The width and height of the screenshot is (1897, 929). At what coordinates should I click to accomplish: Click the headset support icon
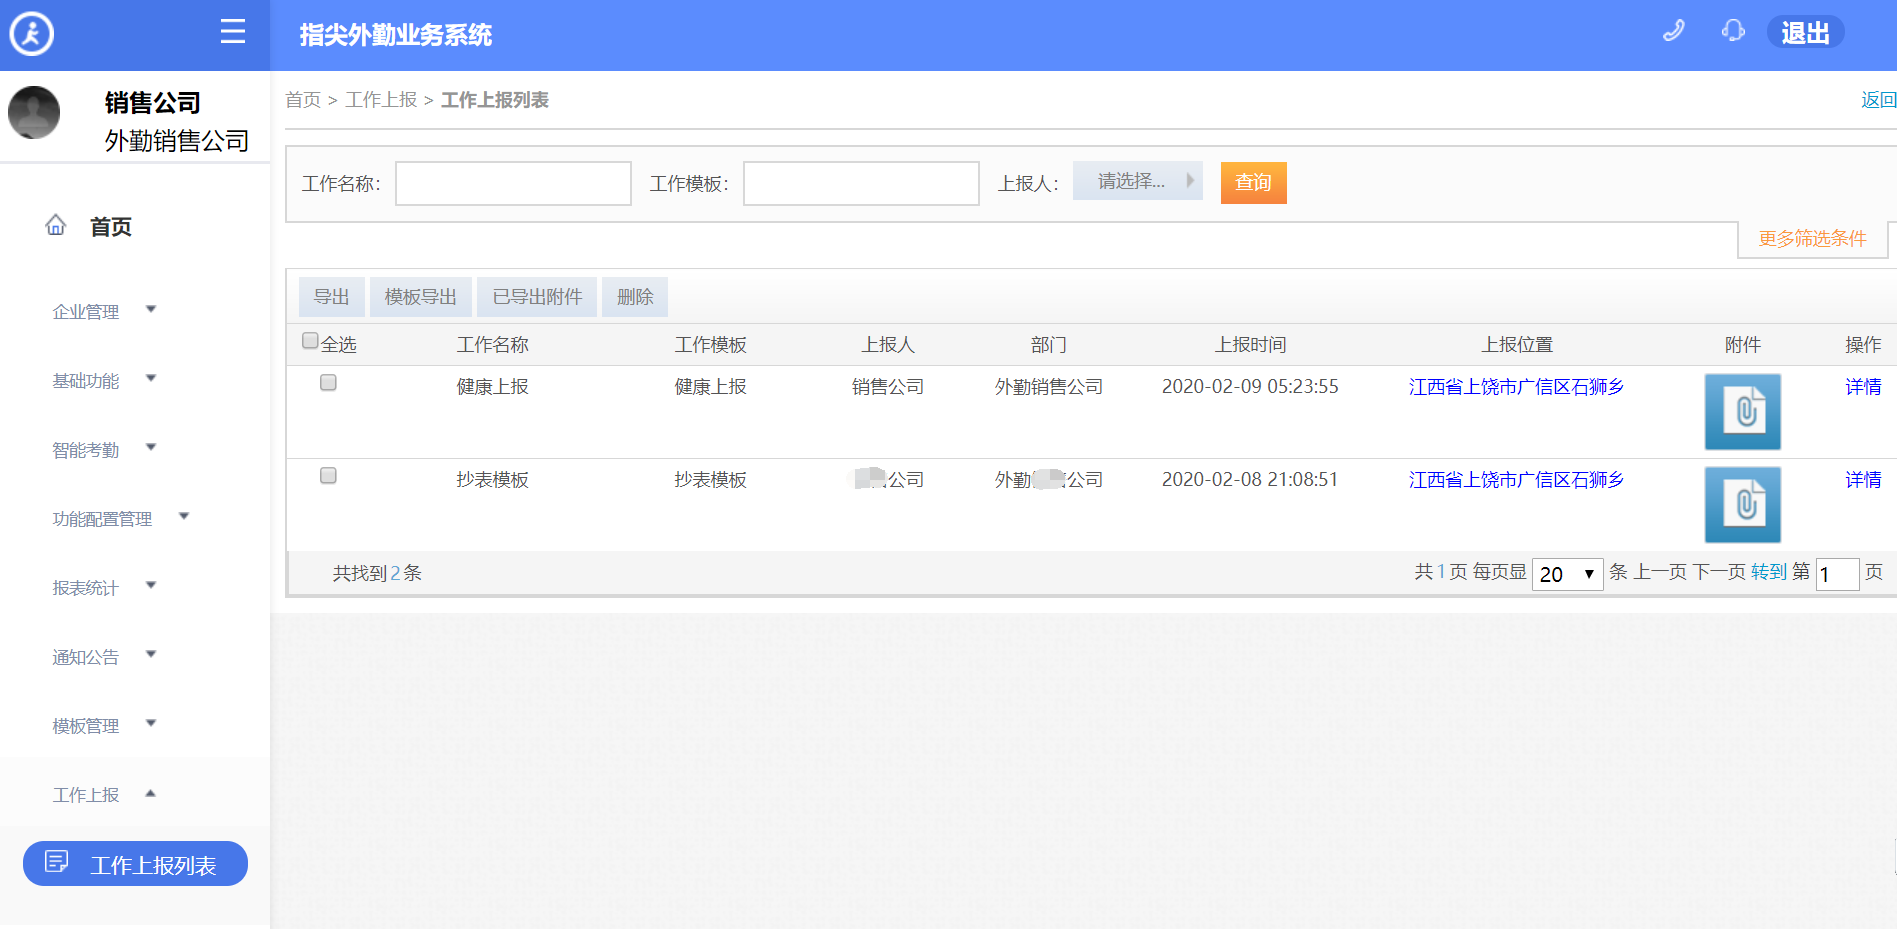[1732, 32]
